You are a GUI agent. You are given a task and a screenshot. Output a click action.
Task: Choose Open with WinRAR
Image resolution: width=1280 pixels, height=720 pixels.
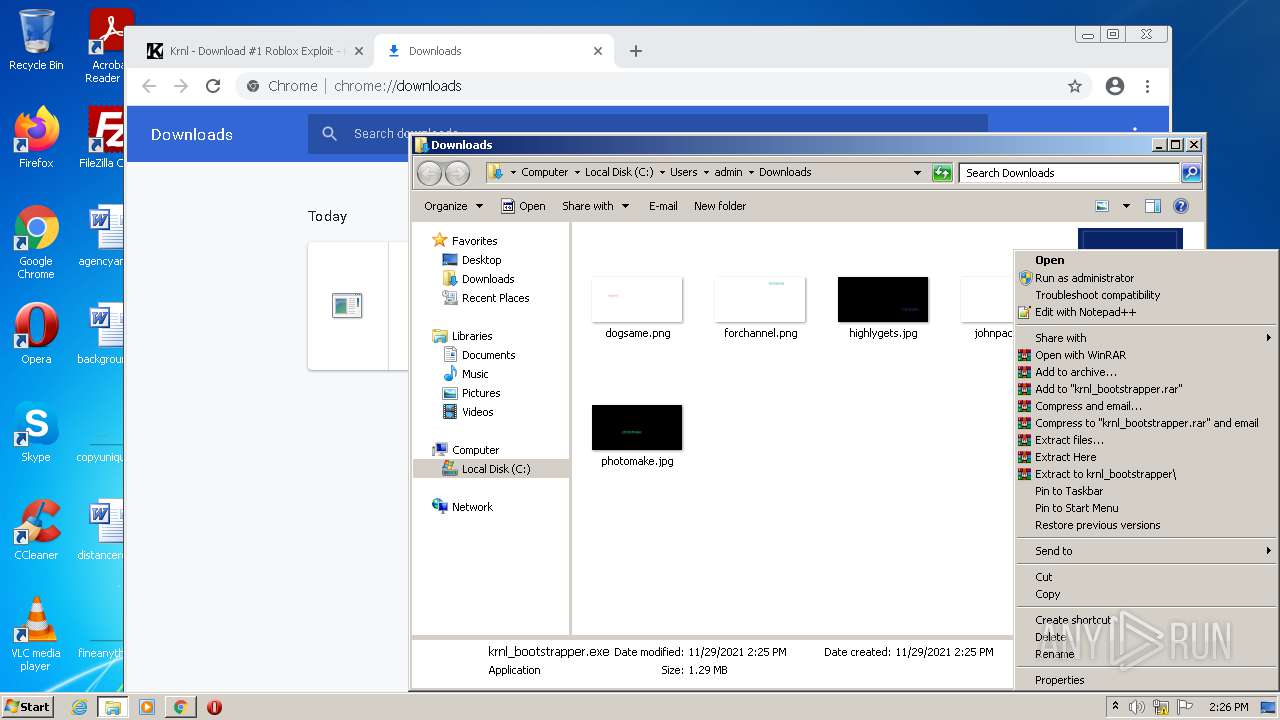coord(1146,355)
